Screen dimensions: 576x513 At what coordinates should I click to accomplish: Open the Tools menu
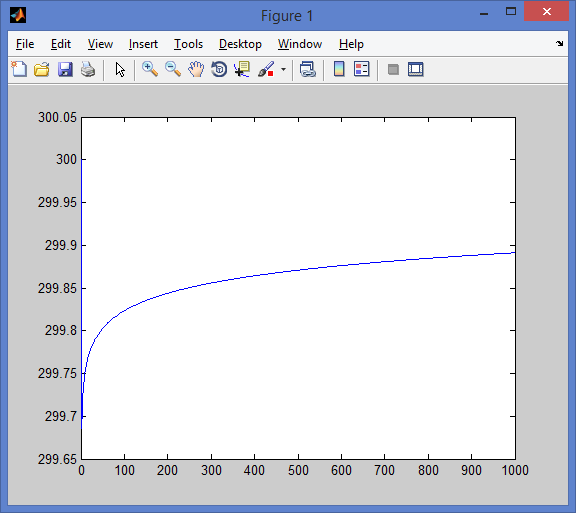click(188, 44)
